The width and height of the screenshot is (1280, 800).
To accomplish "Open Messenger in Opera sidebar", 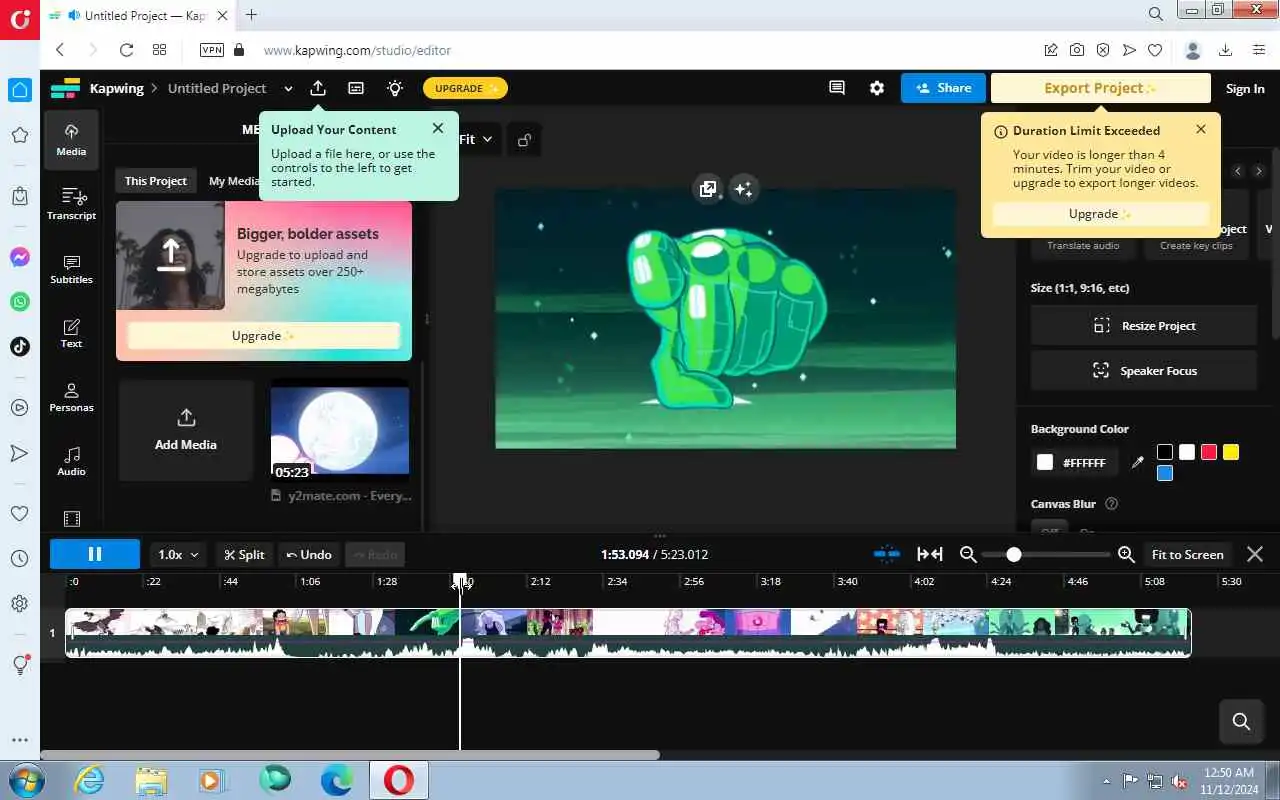I will (x=19, y=257).
